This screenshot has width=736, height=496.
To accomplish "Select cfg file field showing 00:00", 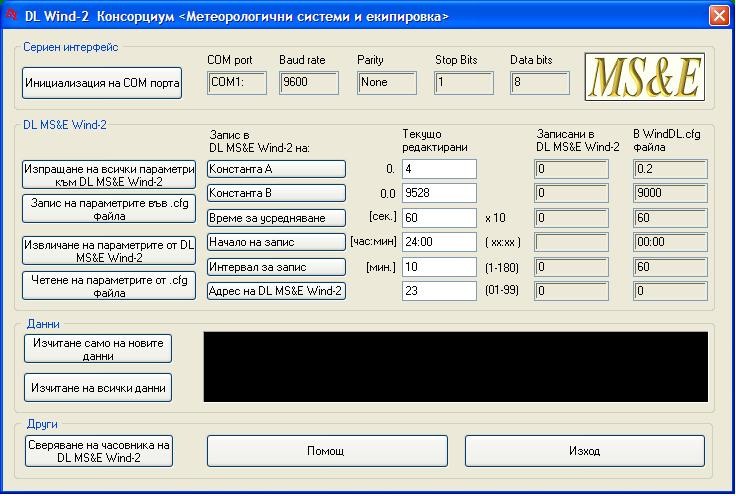I will pyautogui.click(x=670, y=242).
